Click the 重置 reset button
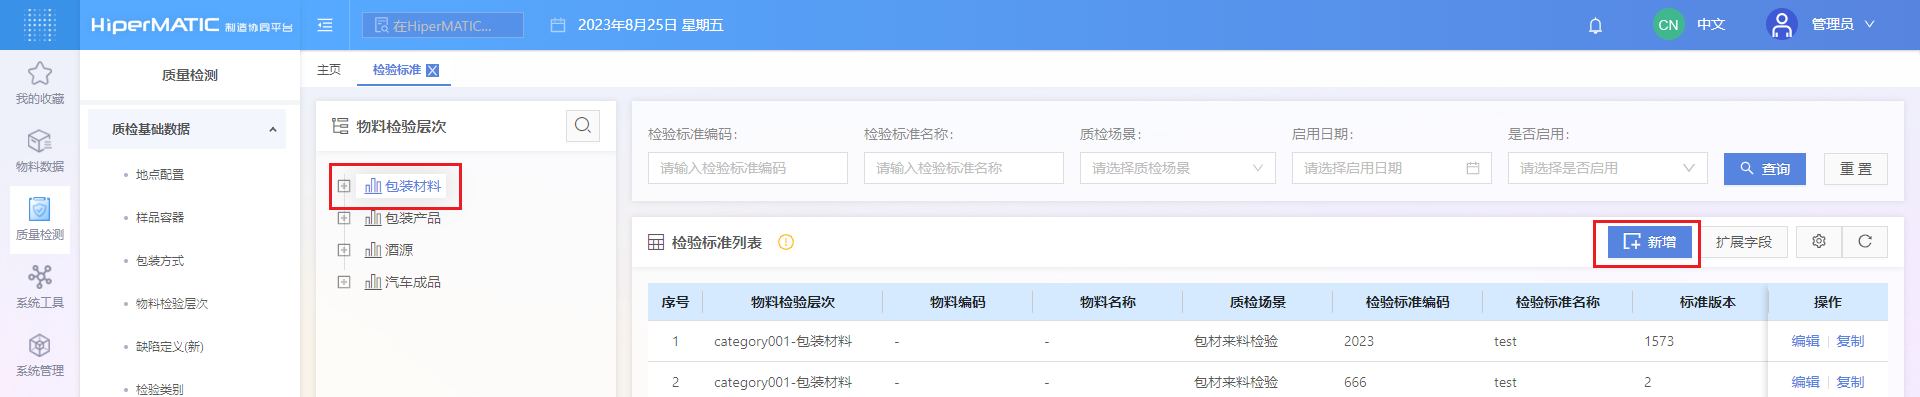 [x=1856, y=169]
